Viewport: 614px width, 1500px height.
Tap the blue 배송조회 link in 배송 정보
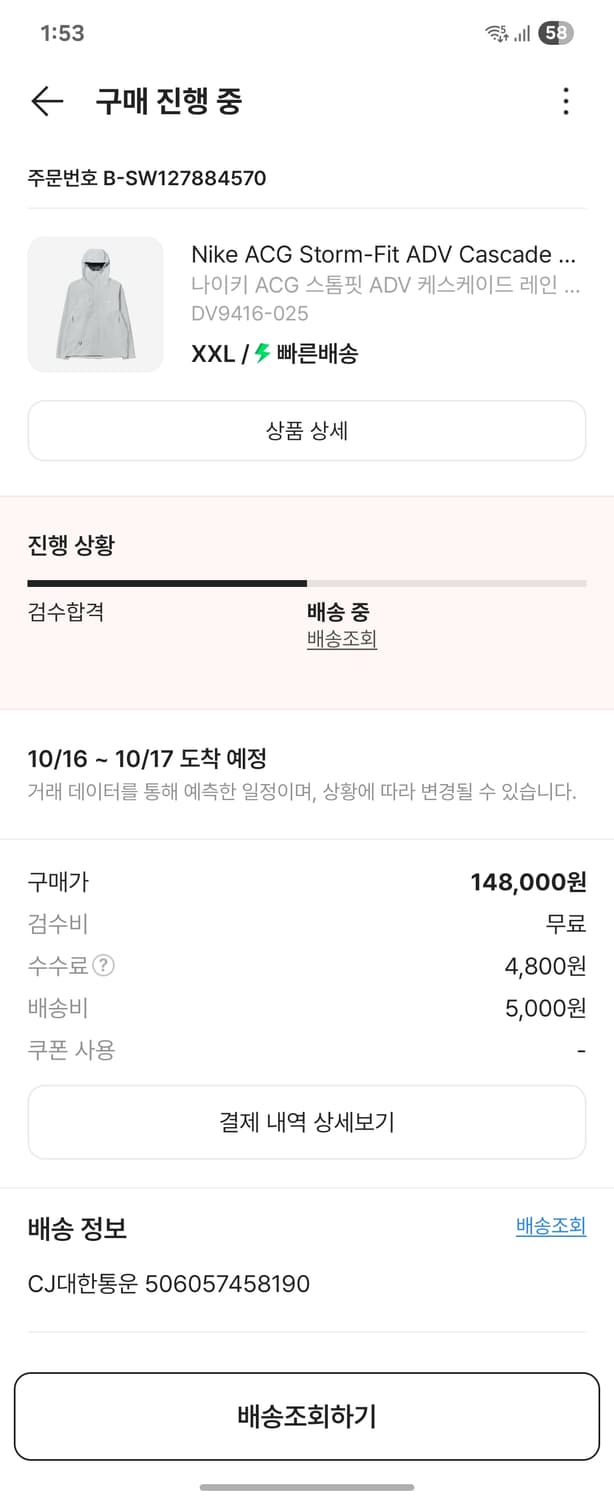550,1226
